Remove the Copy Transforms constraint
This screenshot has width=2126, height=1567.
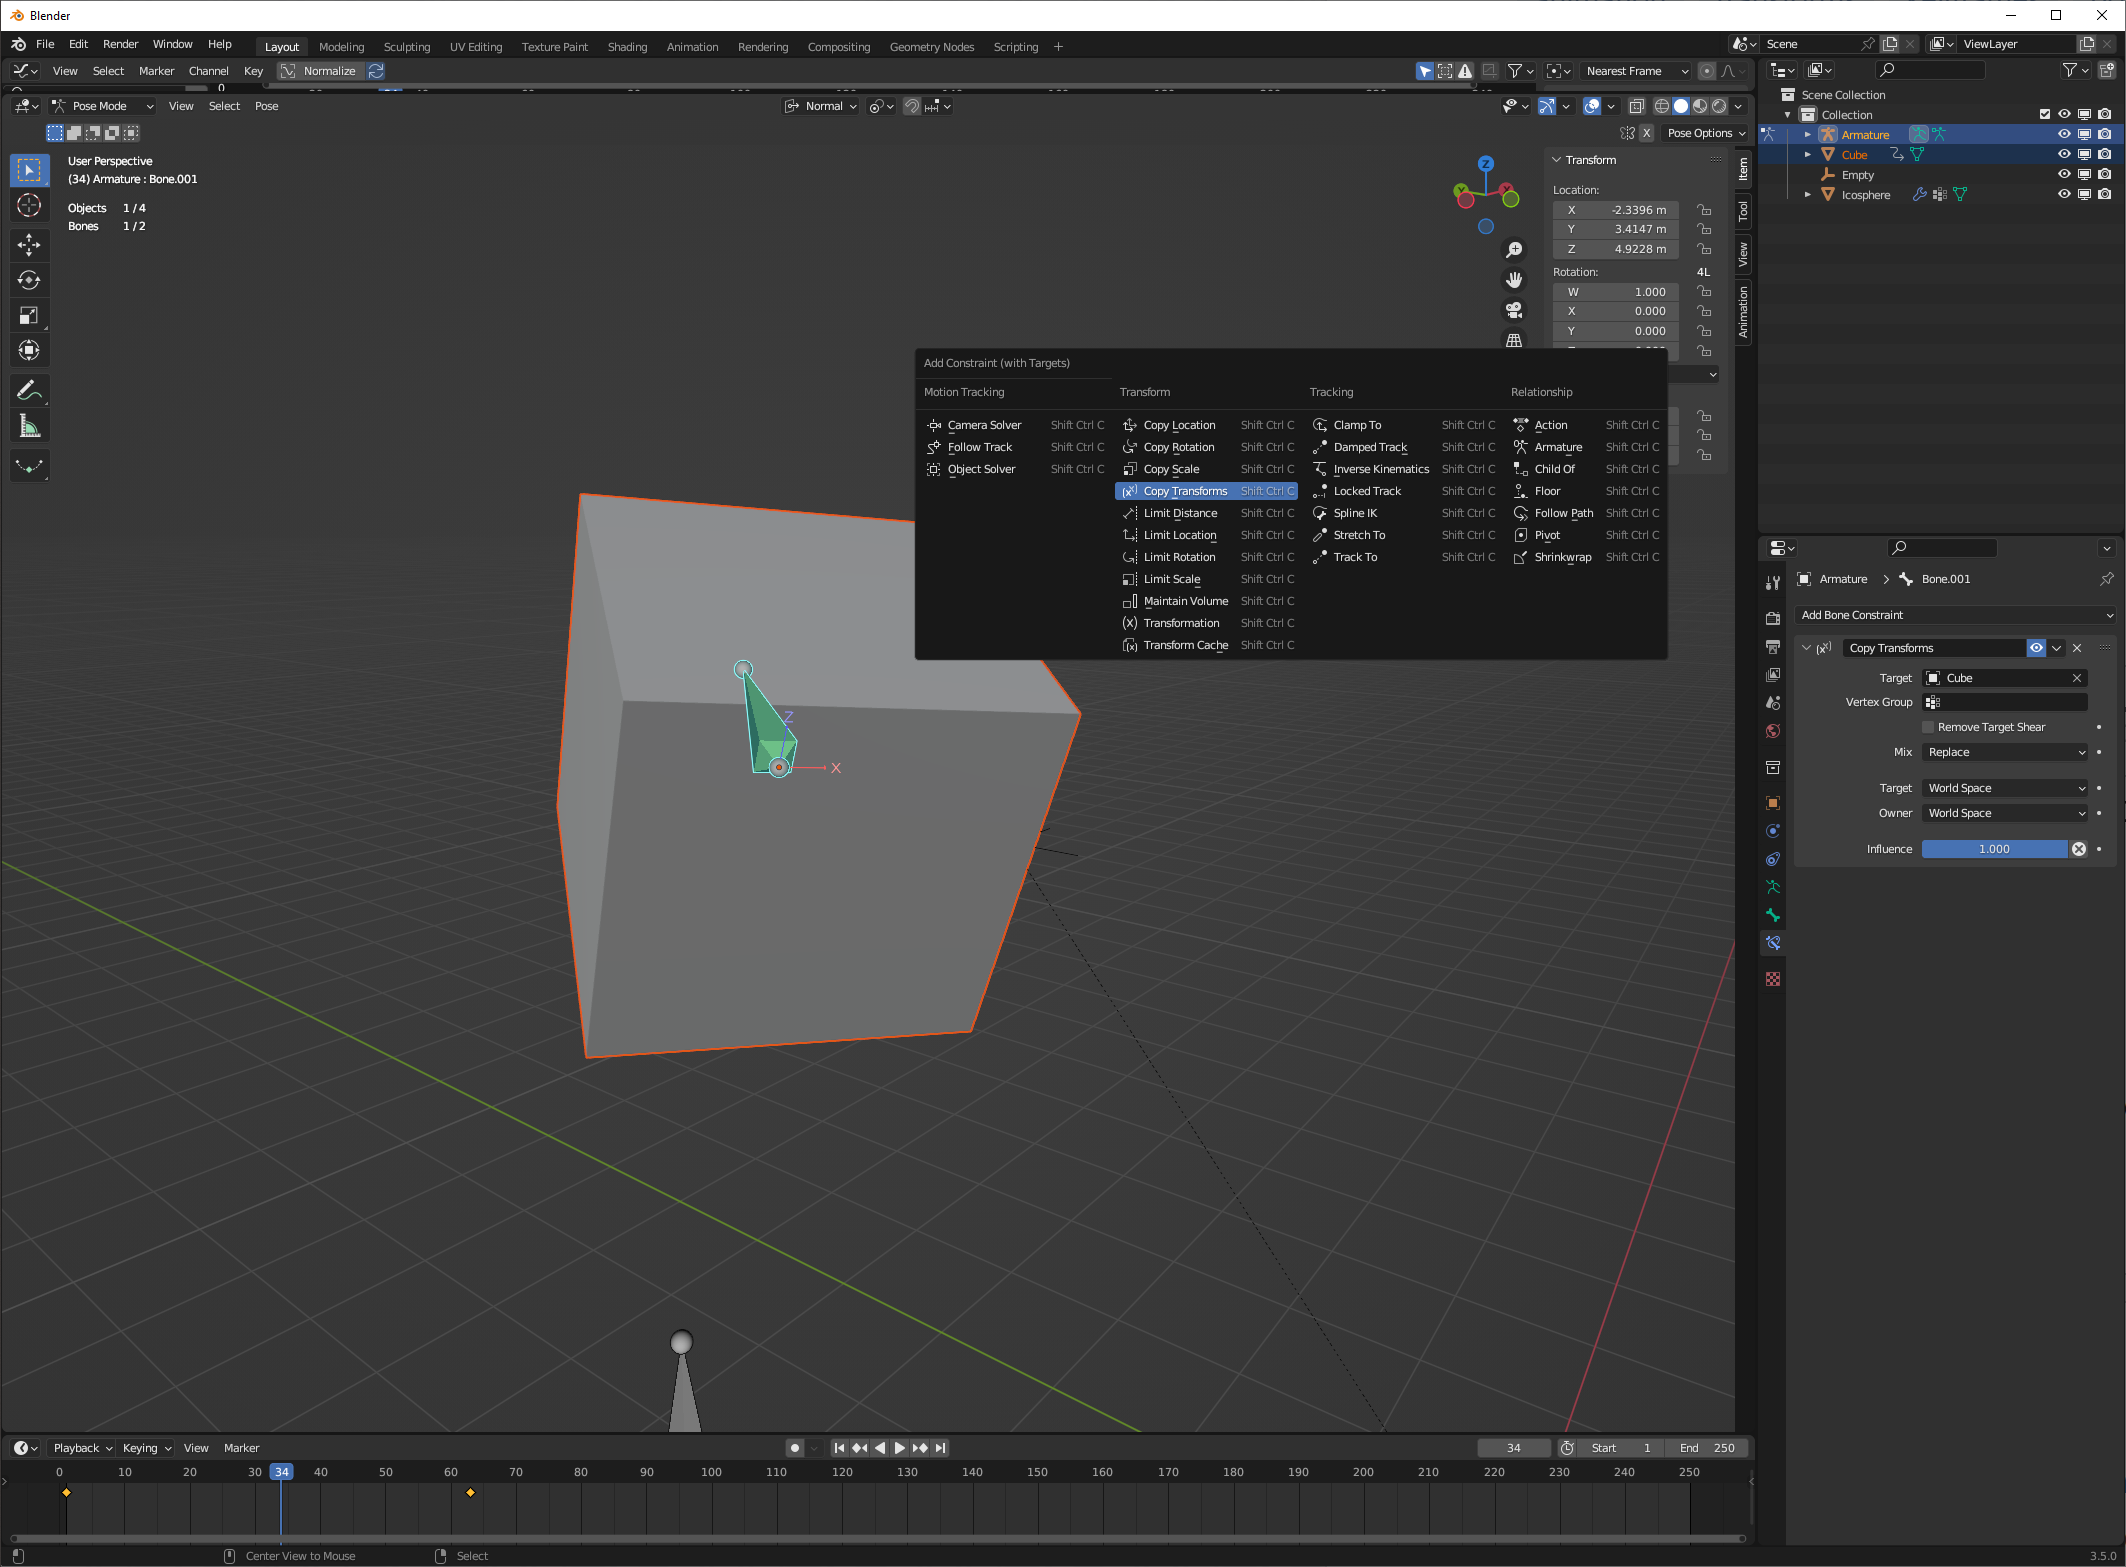pyautogui.click(x=2077, y=648)
